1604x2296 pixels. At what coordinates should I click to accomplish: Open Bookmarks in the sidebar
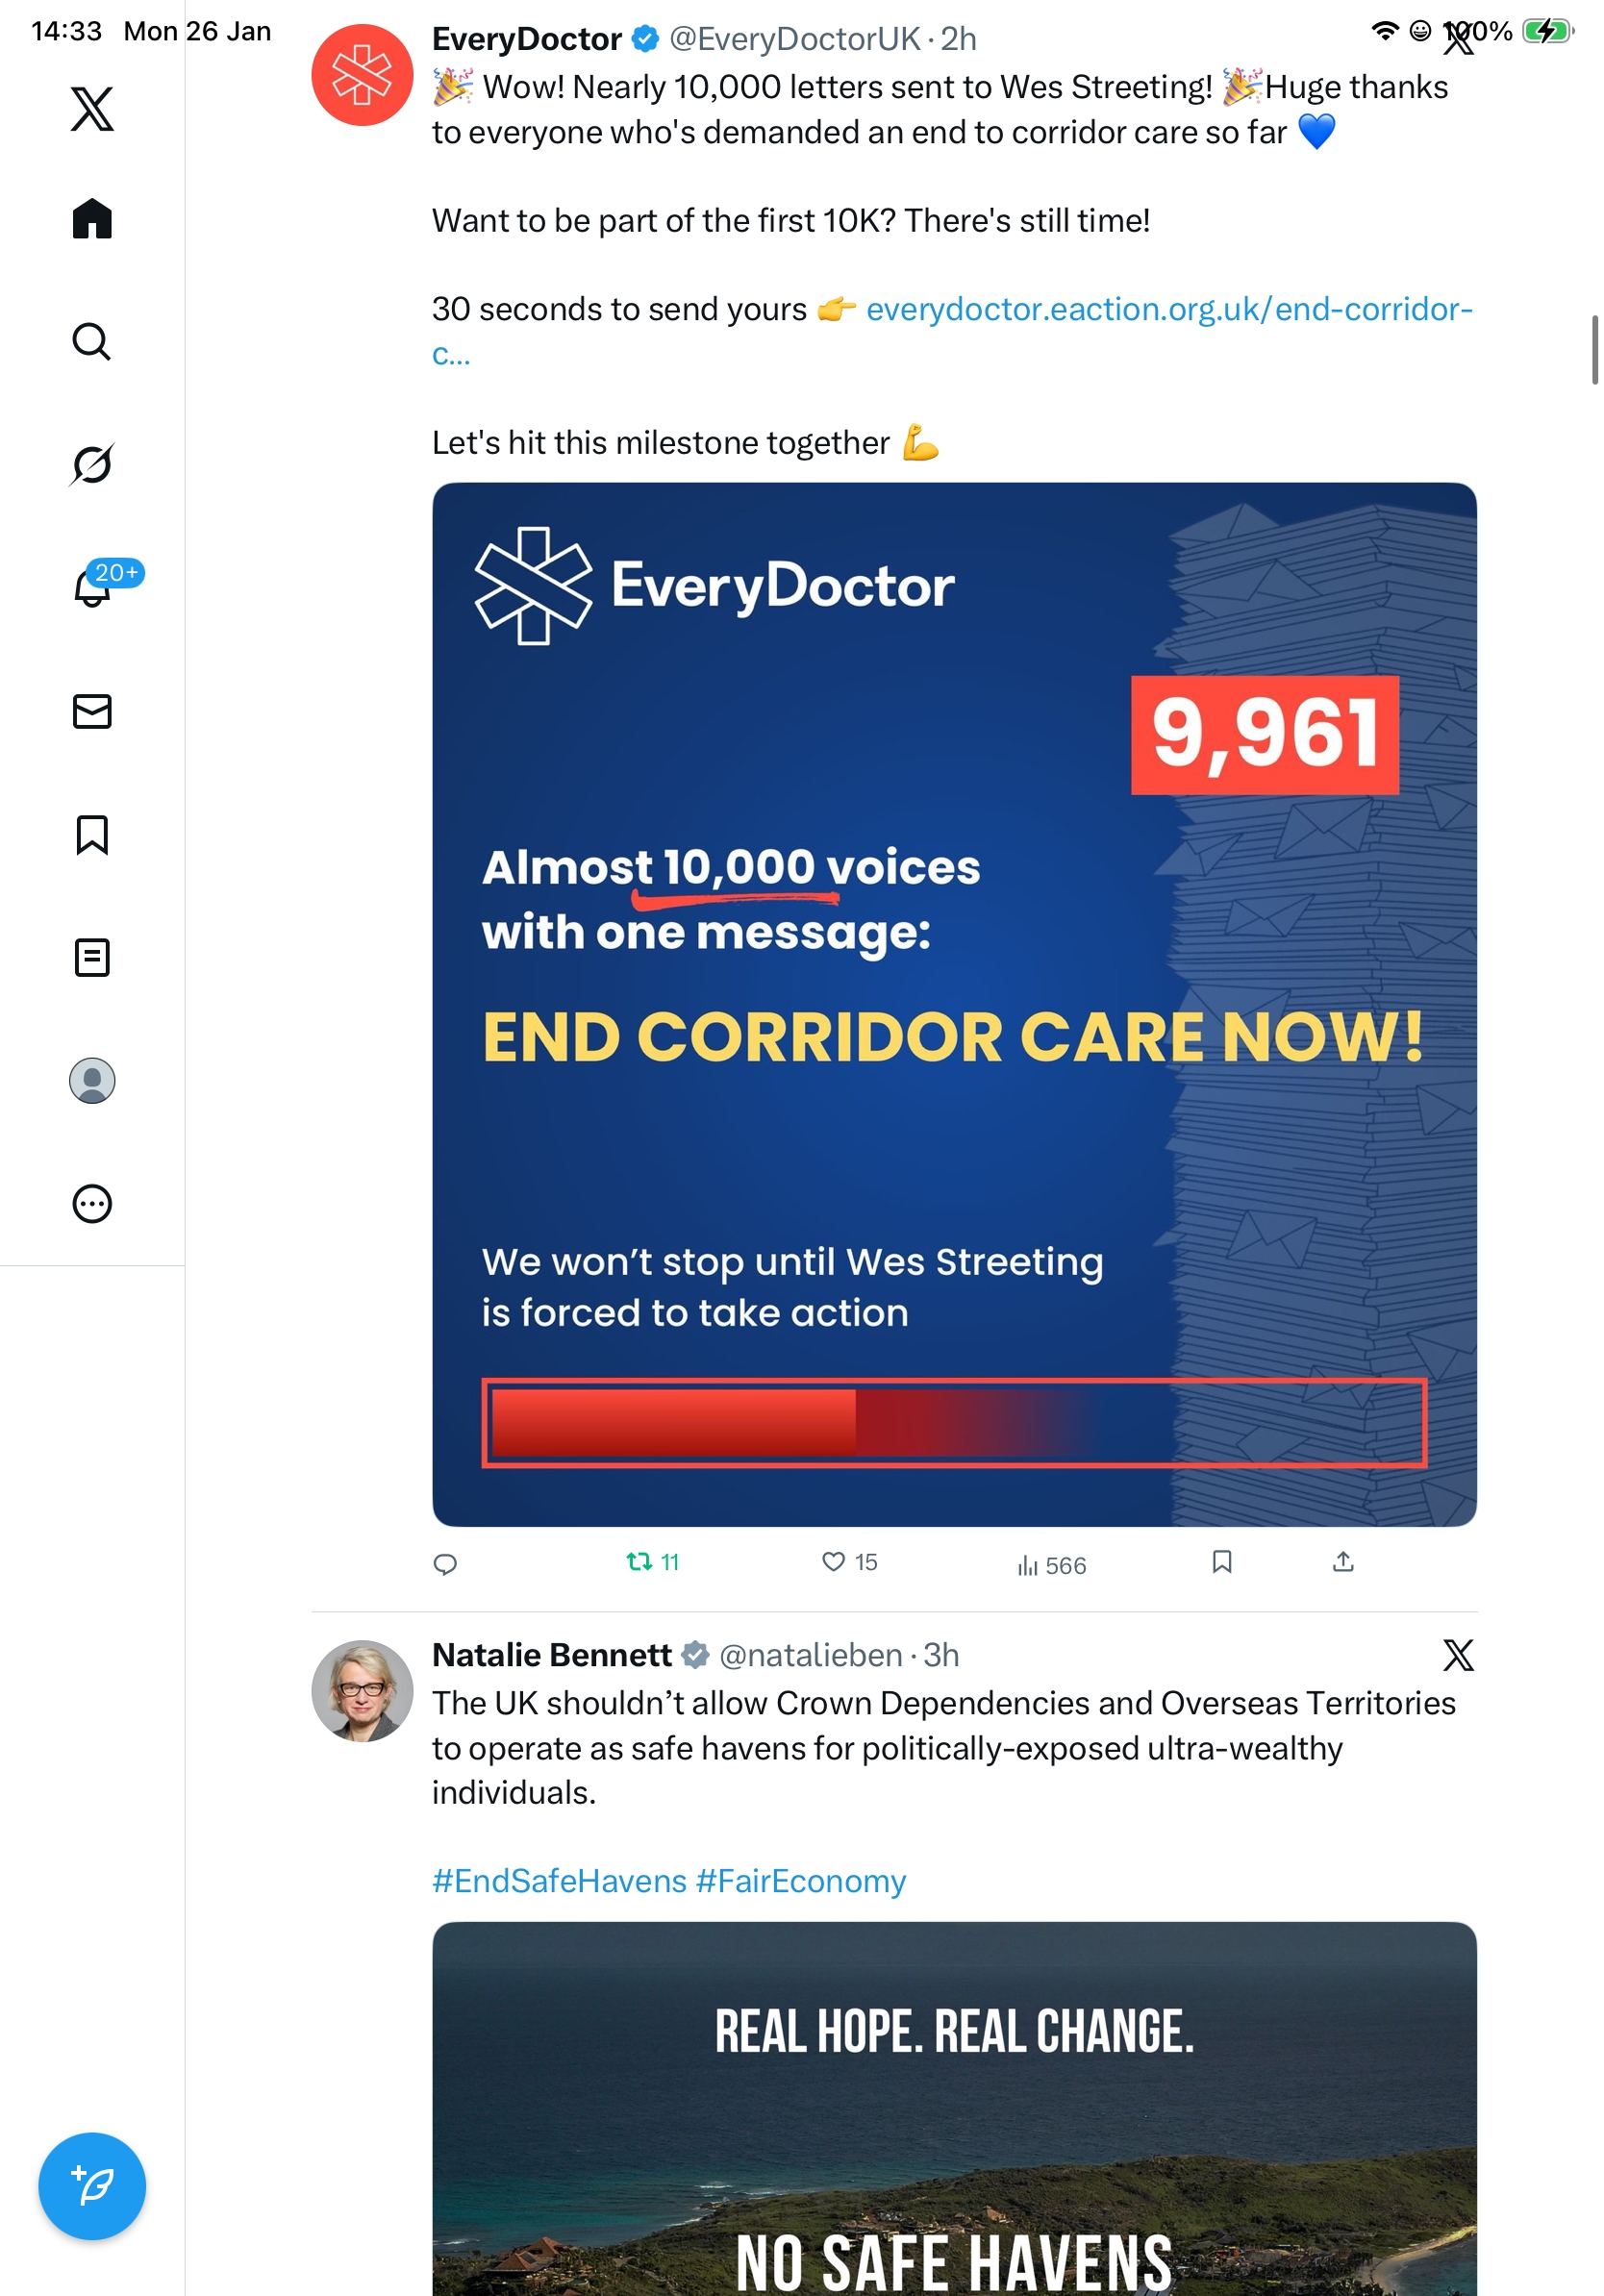click(92, 835)
